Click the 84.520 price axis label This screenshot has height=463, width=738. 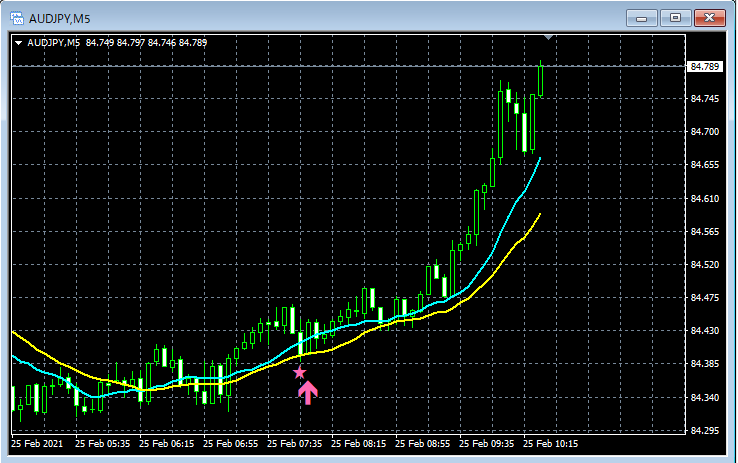(705, 264)
